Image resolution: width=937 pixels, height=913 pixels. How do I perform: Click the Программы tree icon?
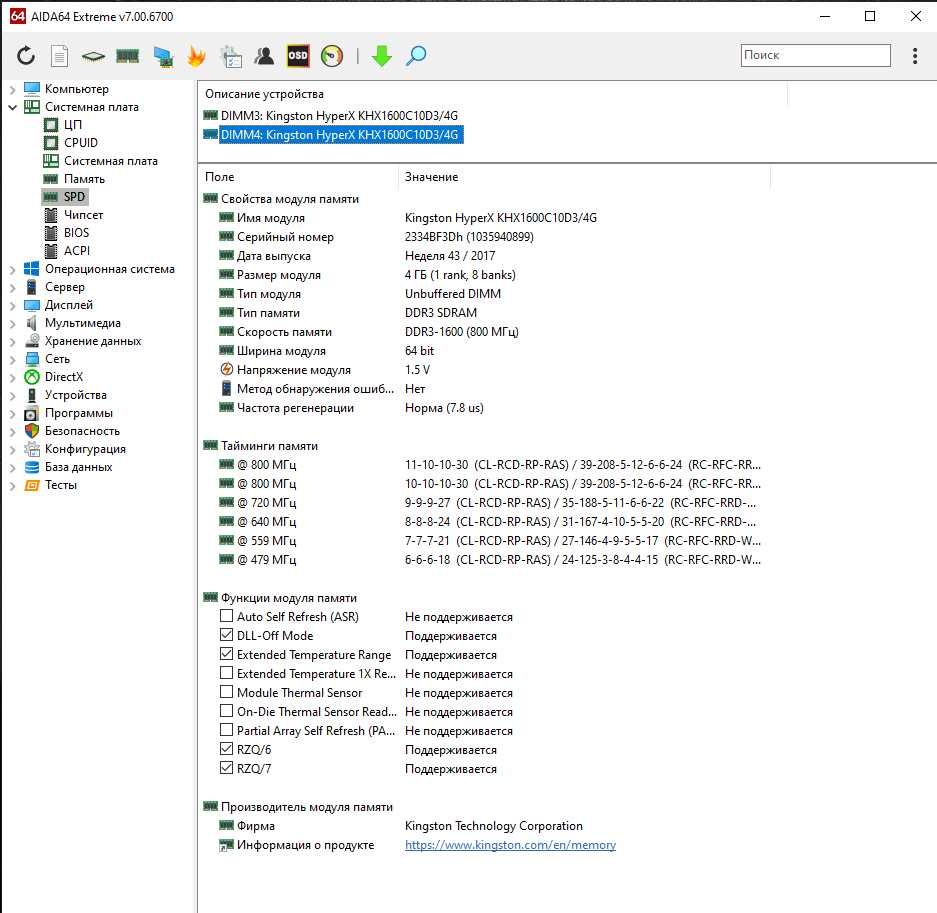pos(32,413)
